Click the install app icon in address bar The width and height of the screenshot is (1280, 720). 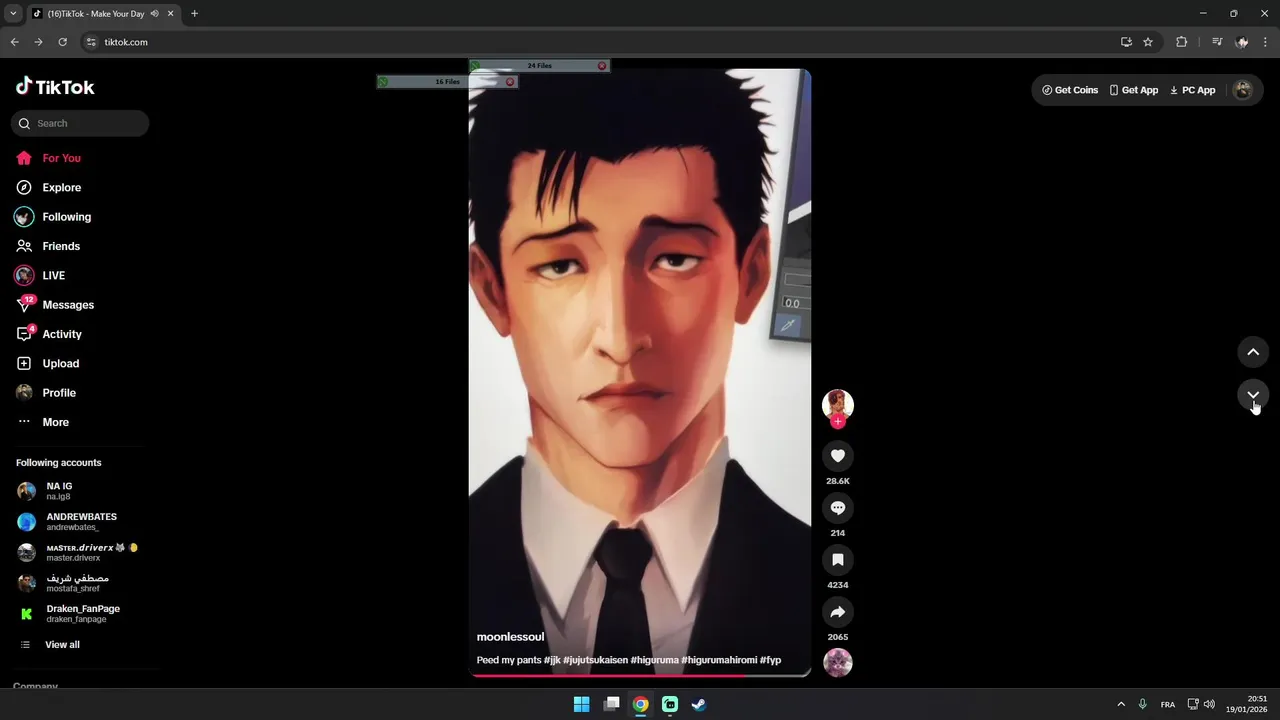click(1126, 42)
